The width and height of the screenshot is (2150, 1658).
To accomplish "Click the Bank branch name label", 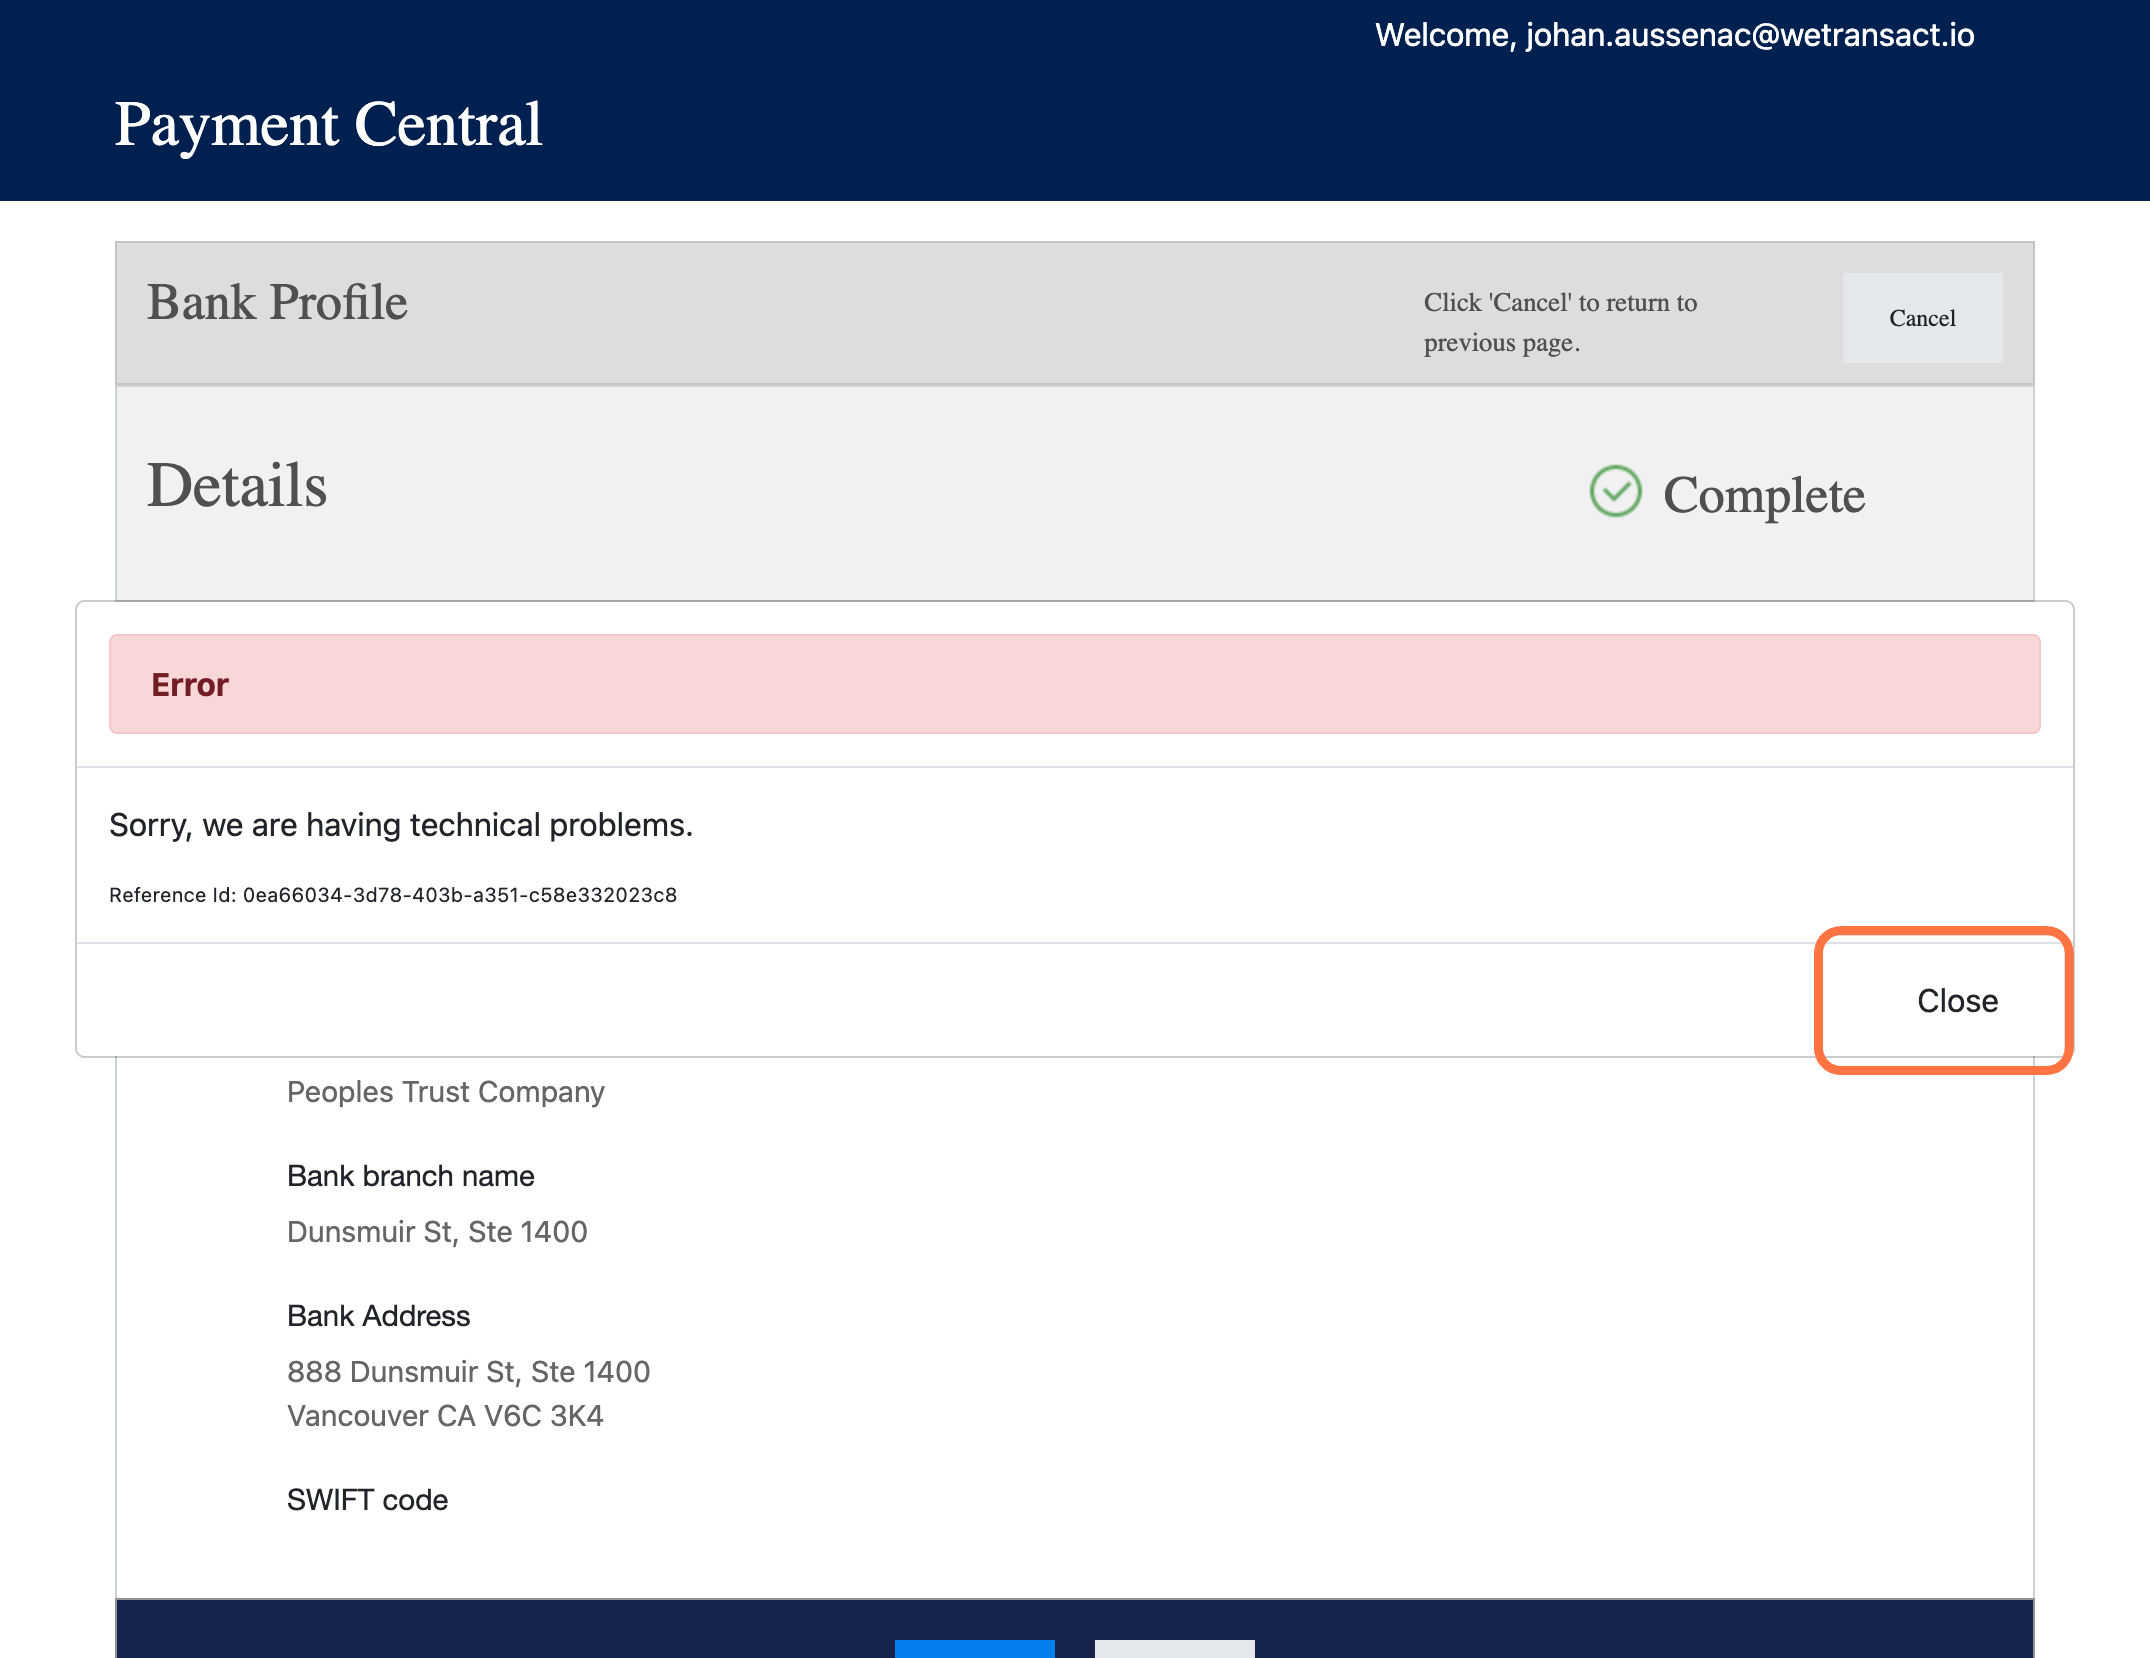I will [x=411, y=1176].
